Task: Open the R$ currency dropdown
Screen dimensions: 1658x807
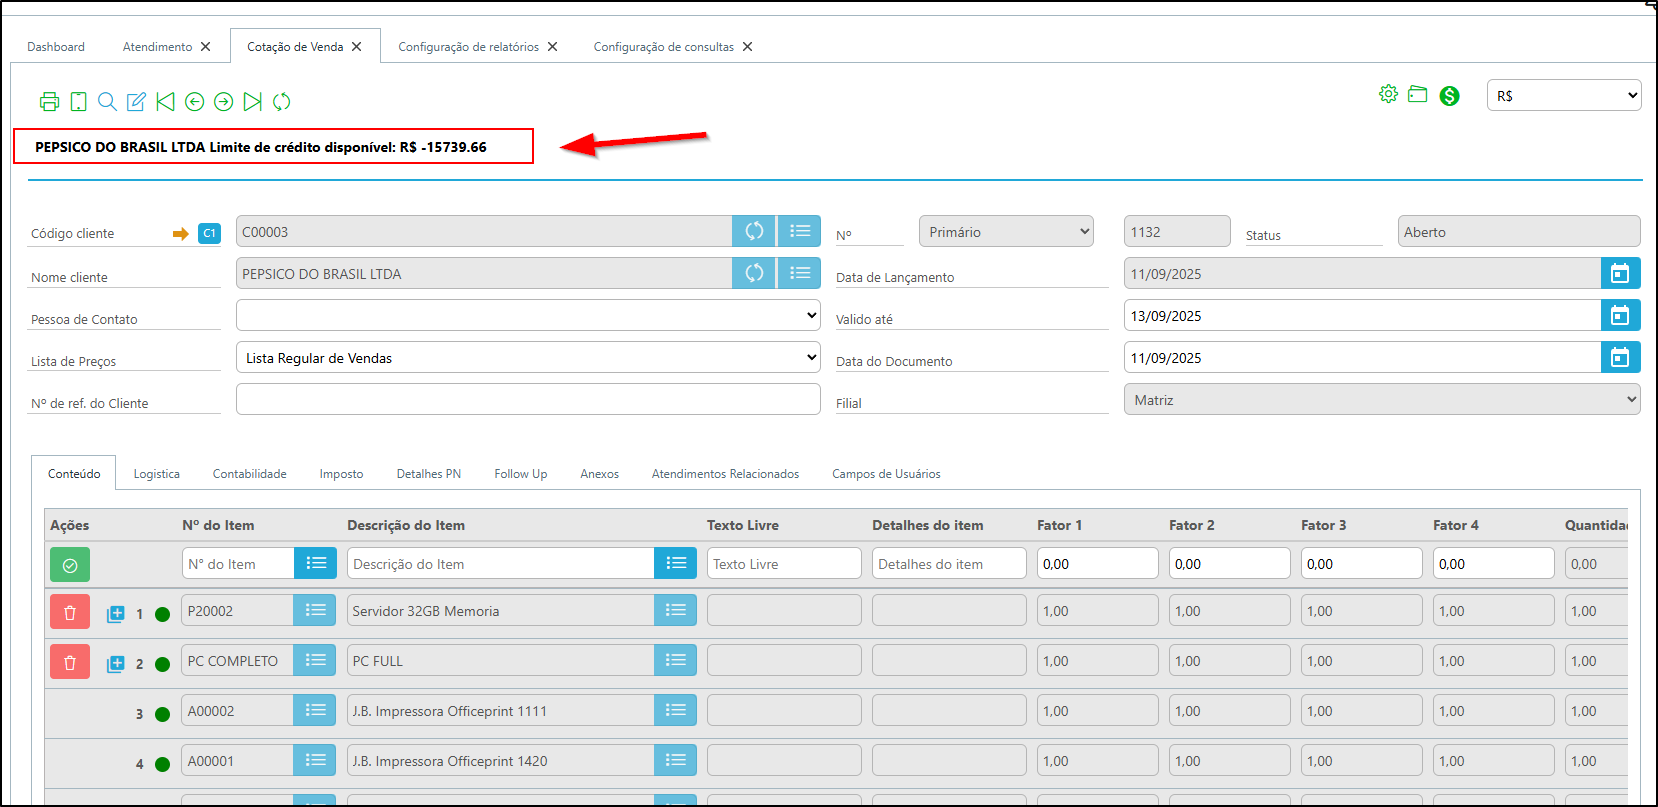Action: point(1563,96)
